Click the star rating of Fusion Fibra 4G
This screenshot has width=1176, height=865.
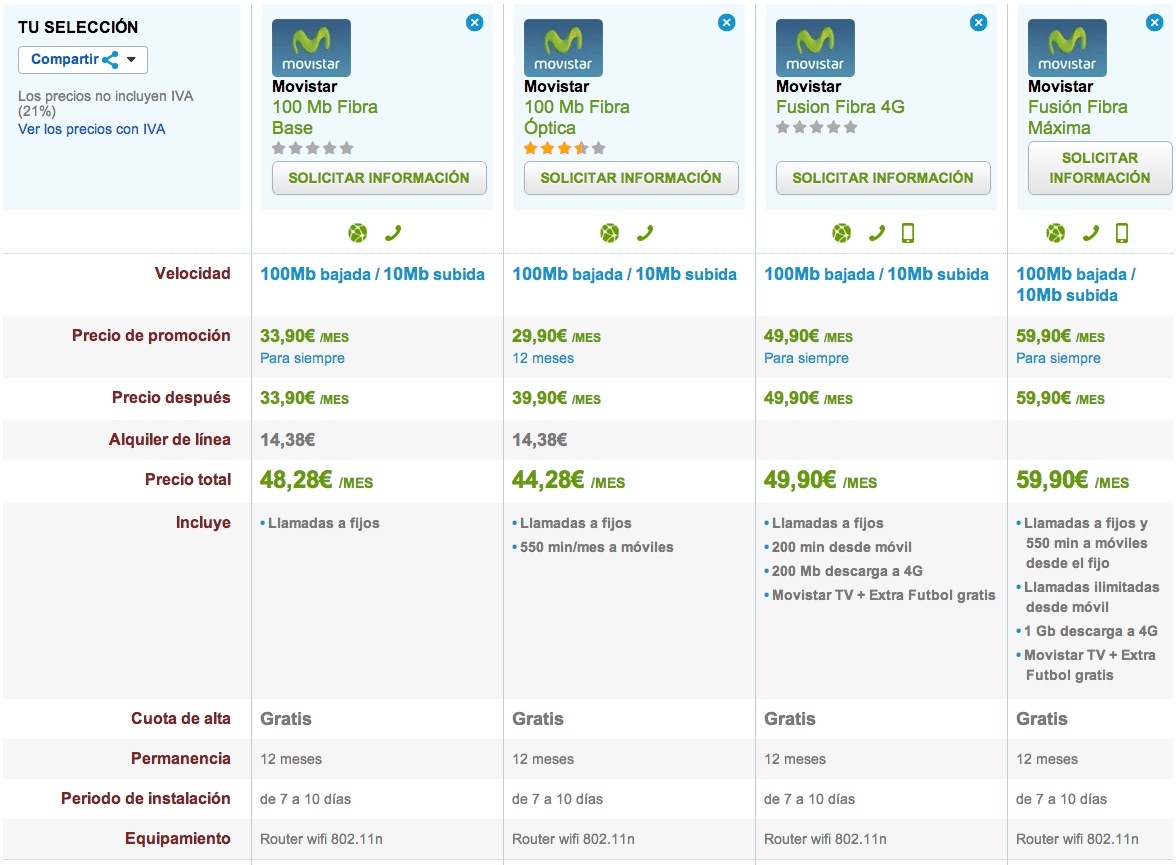coord(816,128)
